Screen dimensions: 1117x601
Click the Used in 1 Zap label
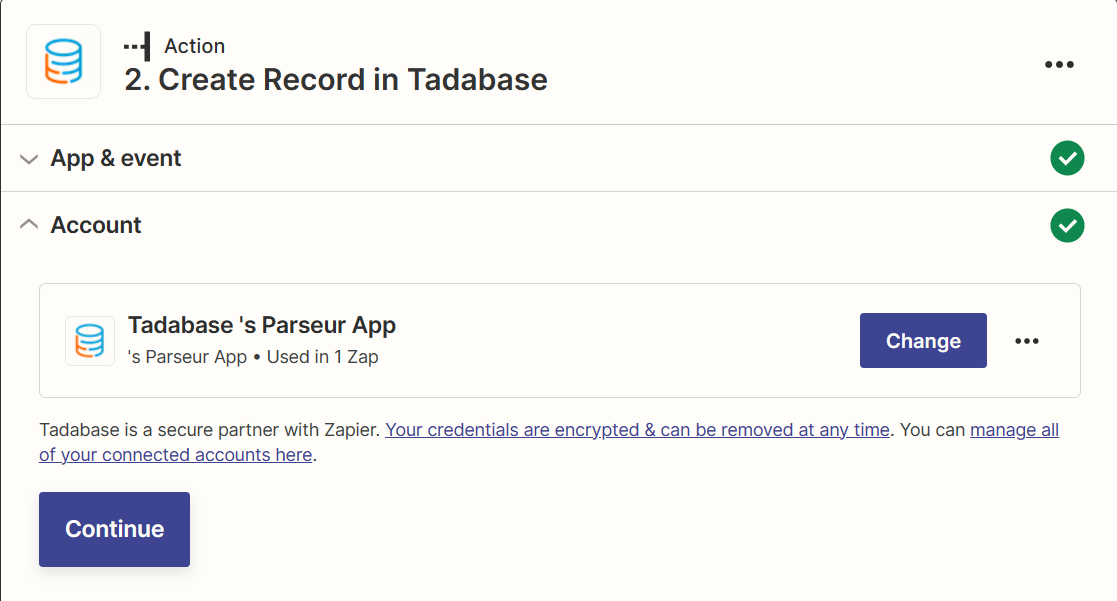tap(320, 357)
